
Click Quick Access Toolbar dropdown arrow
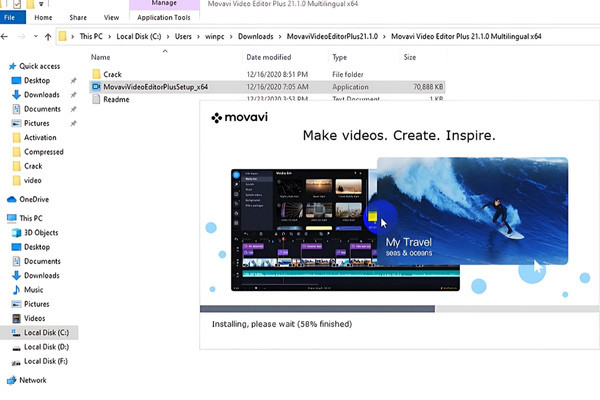pos(41,4)
